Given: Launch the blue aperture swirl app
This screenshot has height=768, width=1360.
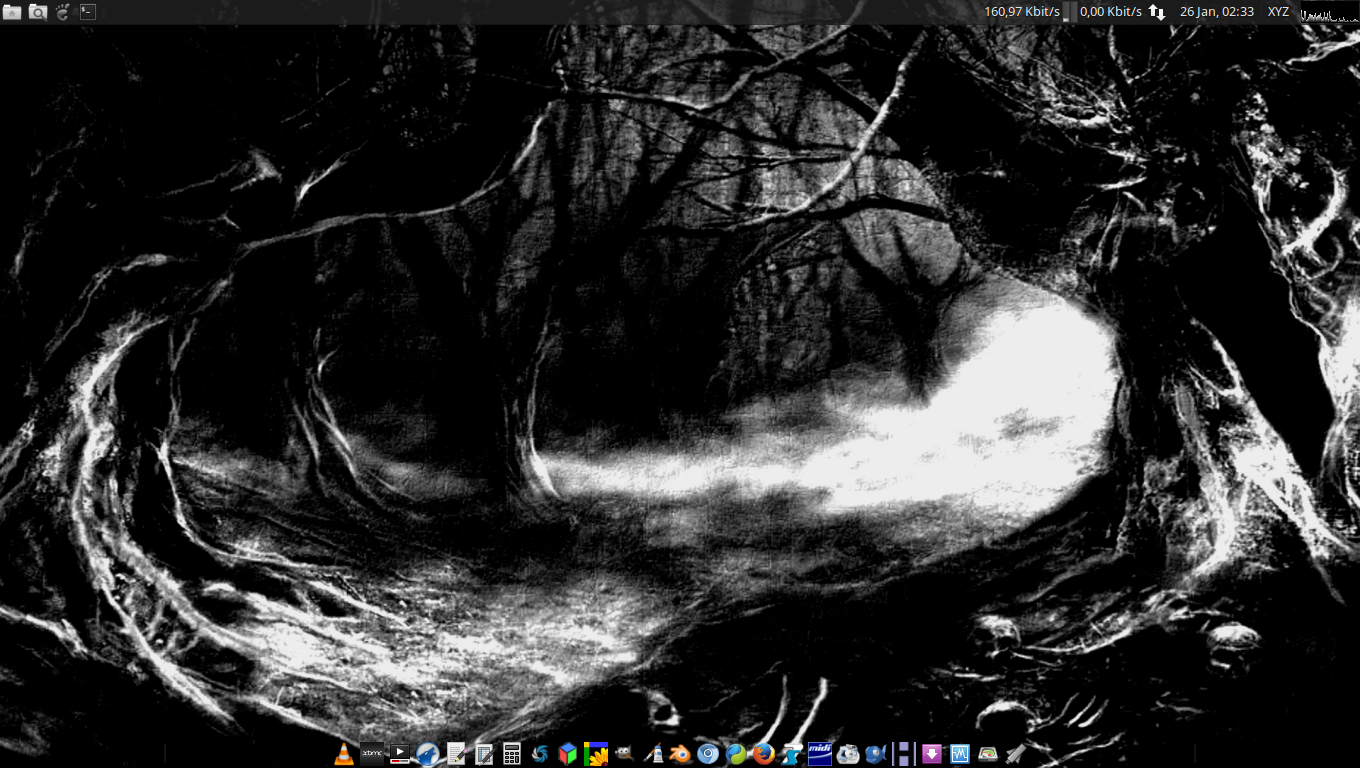Looking at the screenshot, I should 540,754.
